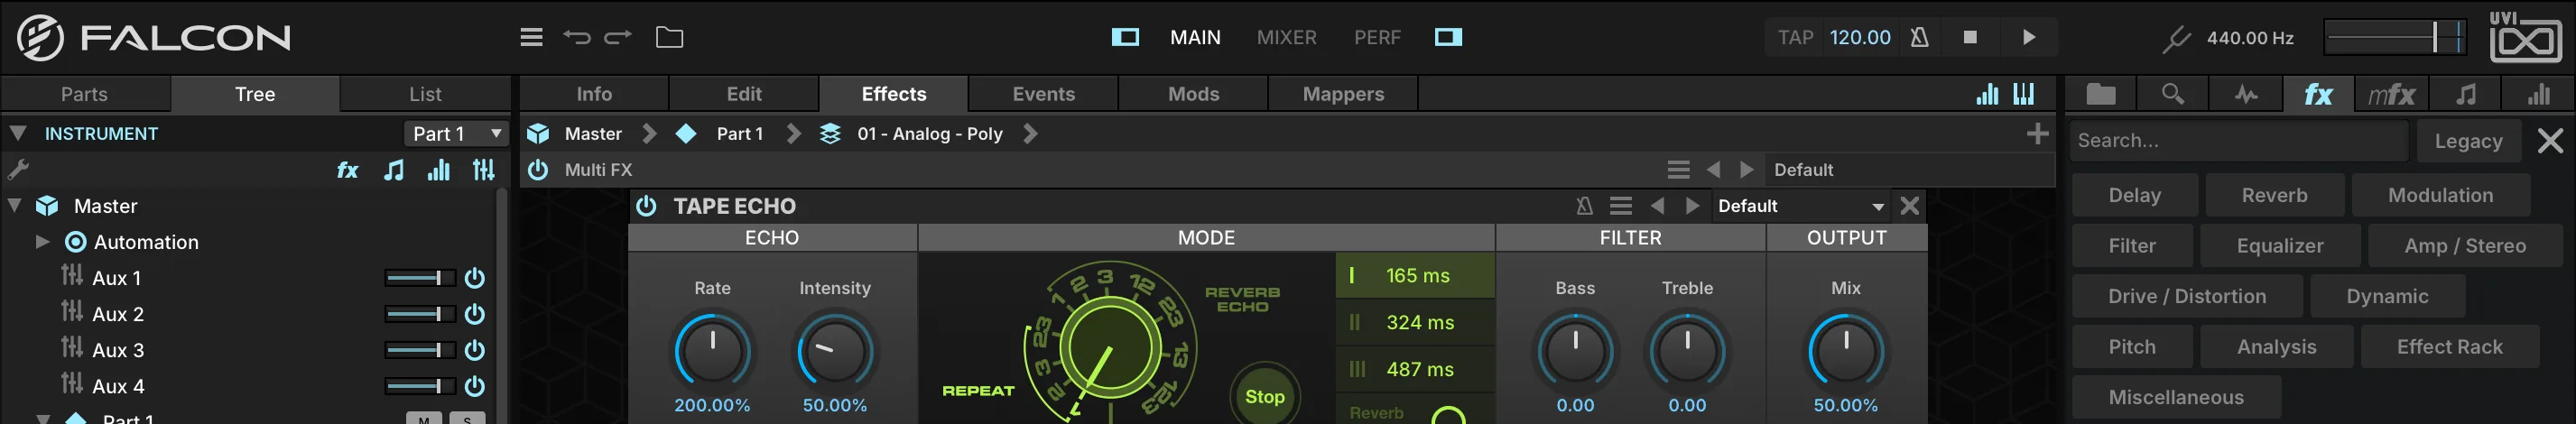Open the Mods tab
This screenshot has width=2576, height=424.
1193,93
